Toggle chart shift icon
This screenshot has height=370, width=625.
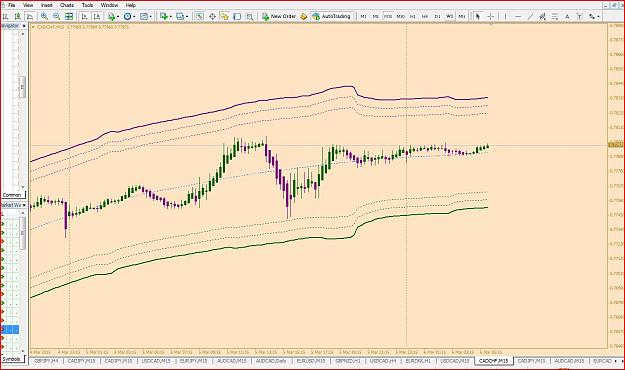[96, 16]
